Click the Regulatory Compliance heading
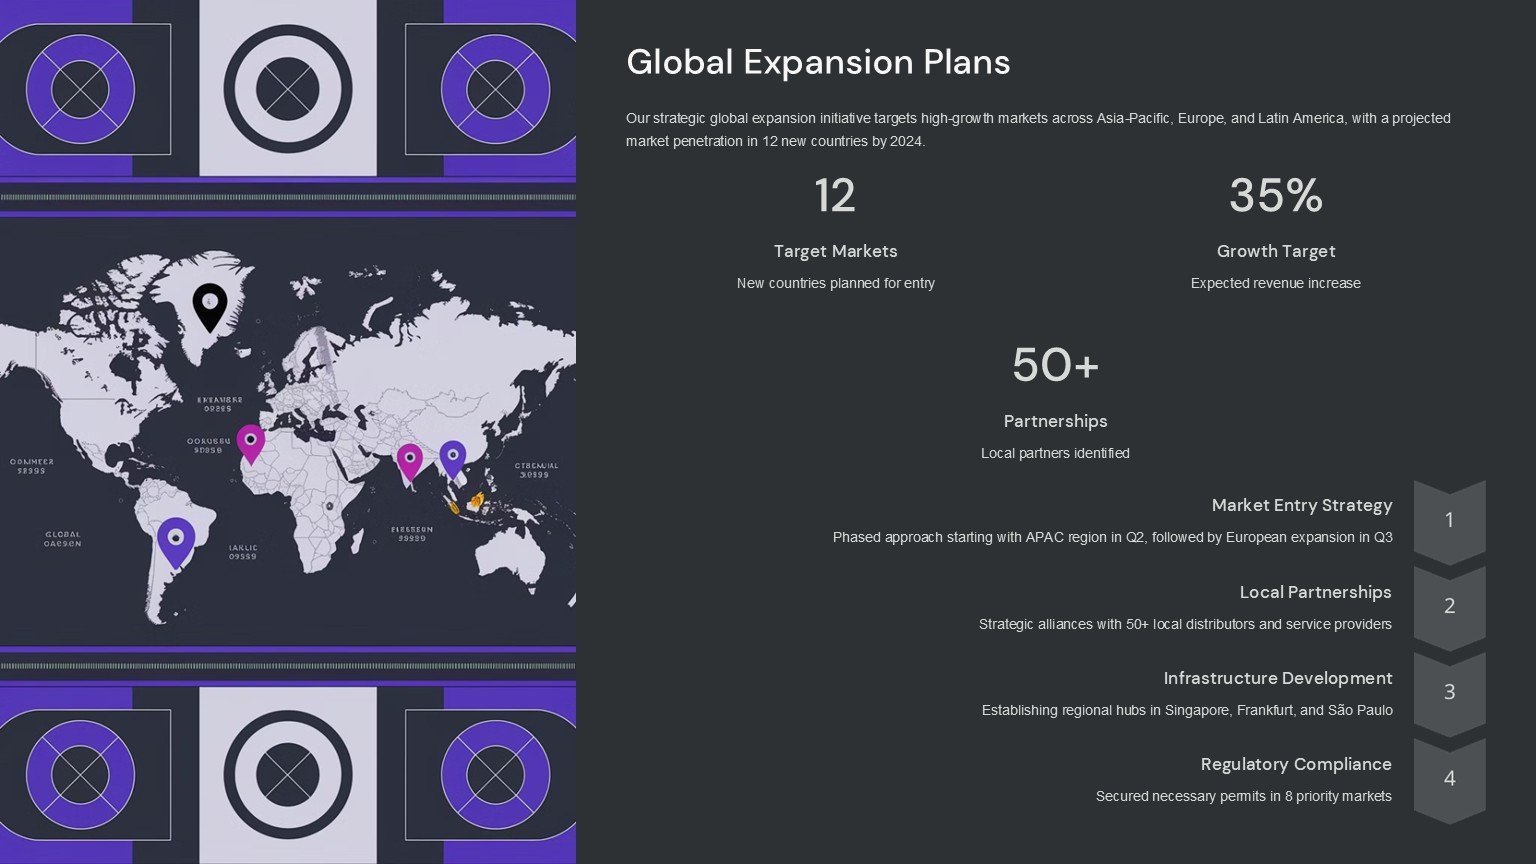The height and width of the screenshot is (864, 1536). tap(1295, 764)
